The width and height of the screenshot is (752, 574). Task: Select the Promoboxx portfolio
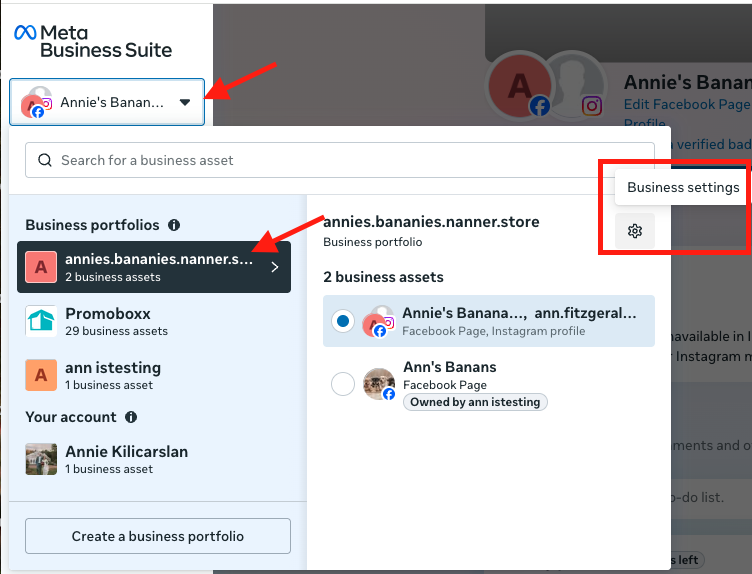tap(153, 321)
